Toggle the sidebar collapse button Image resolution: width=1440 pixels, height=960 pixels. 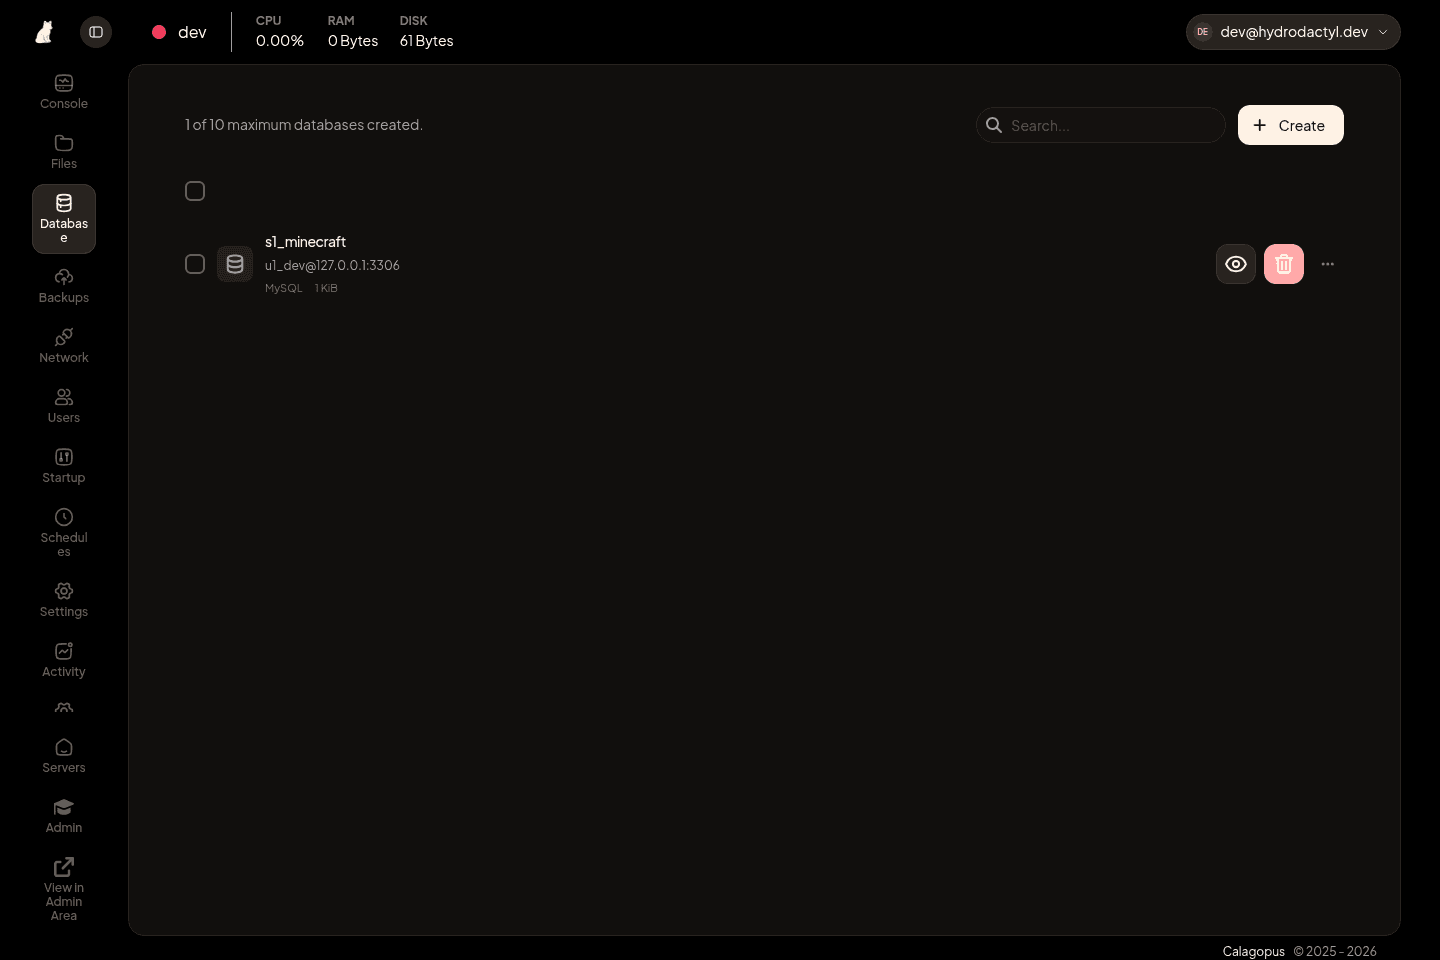(96, 32)
